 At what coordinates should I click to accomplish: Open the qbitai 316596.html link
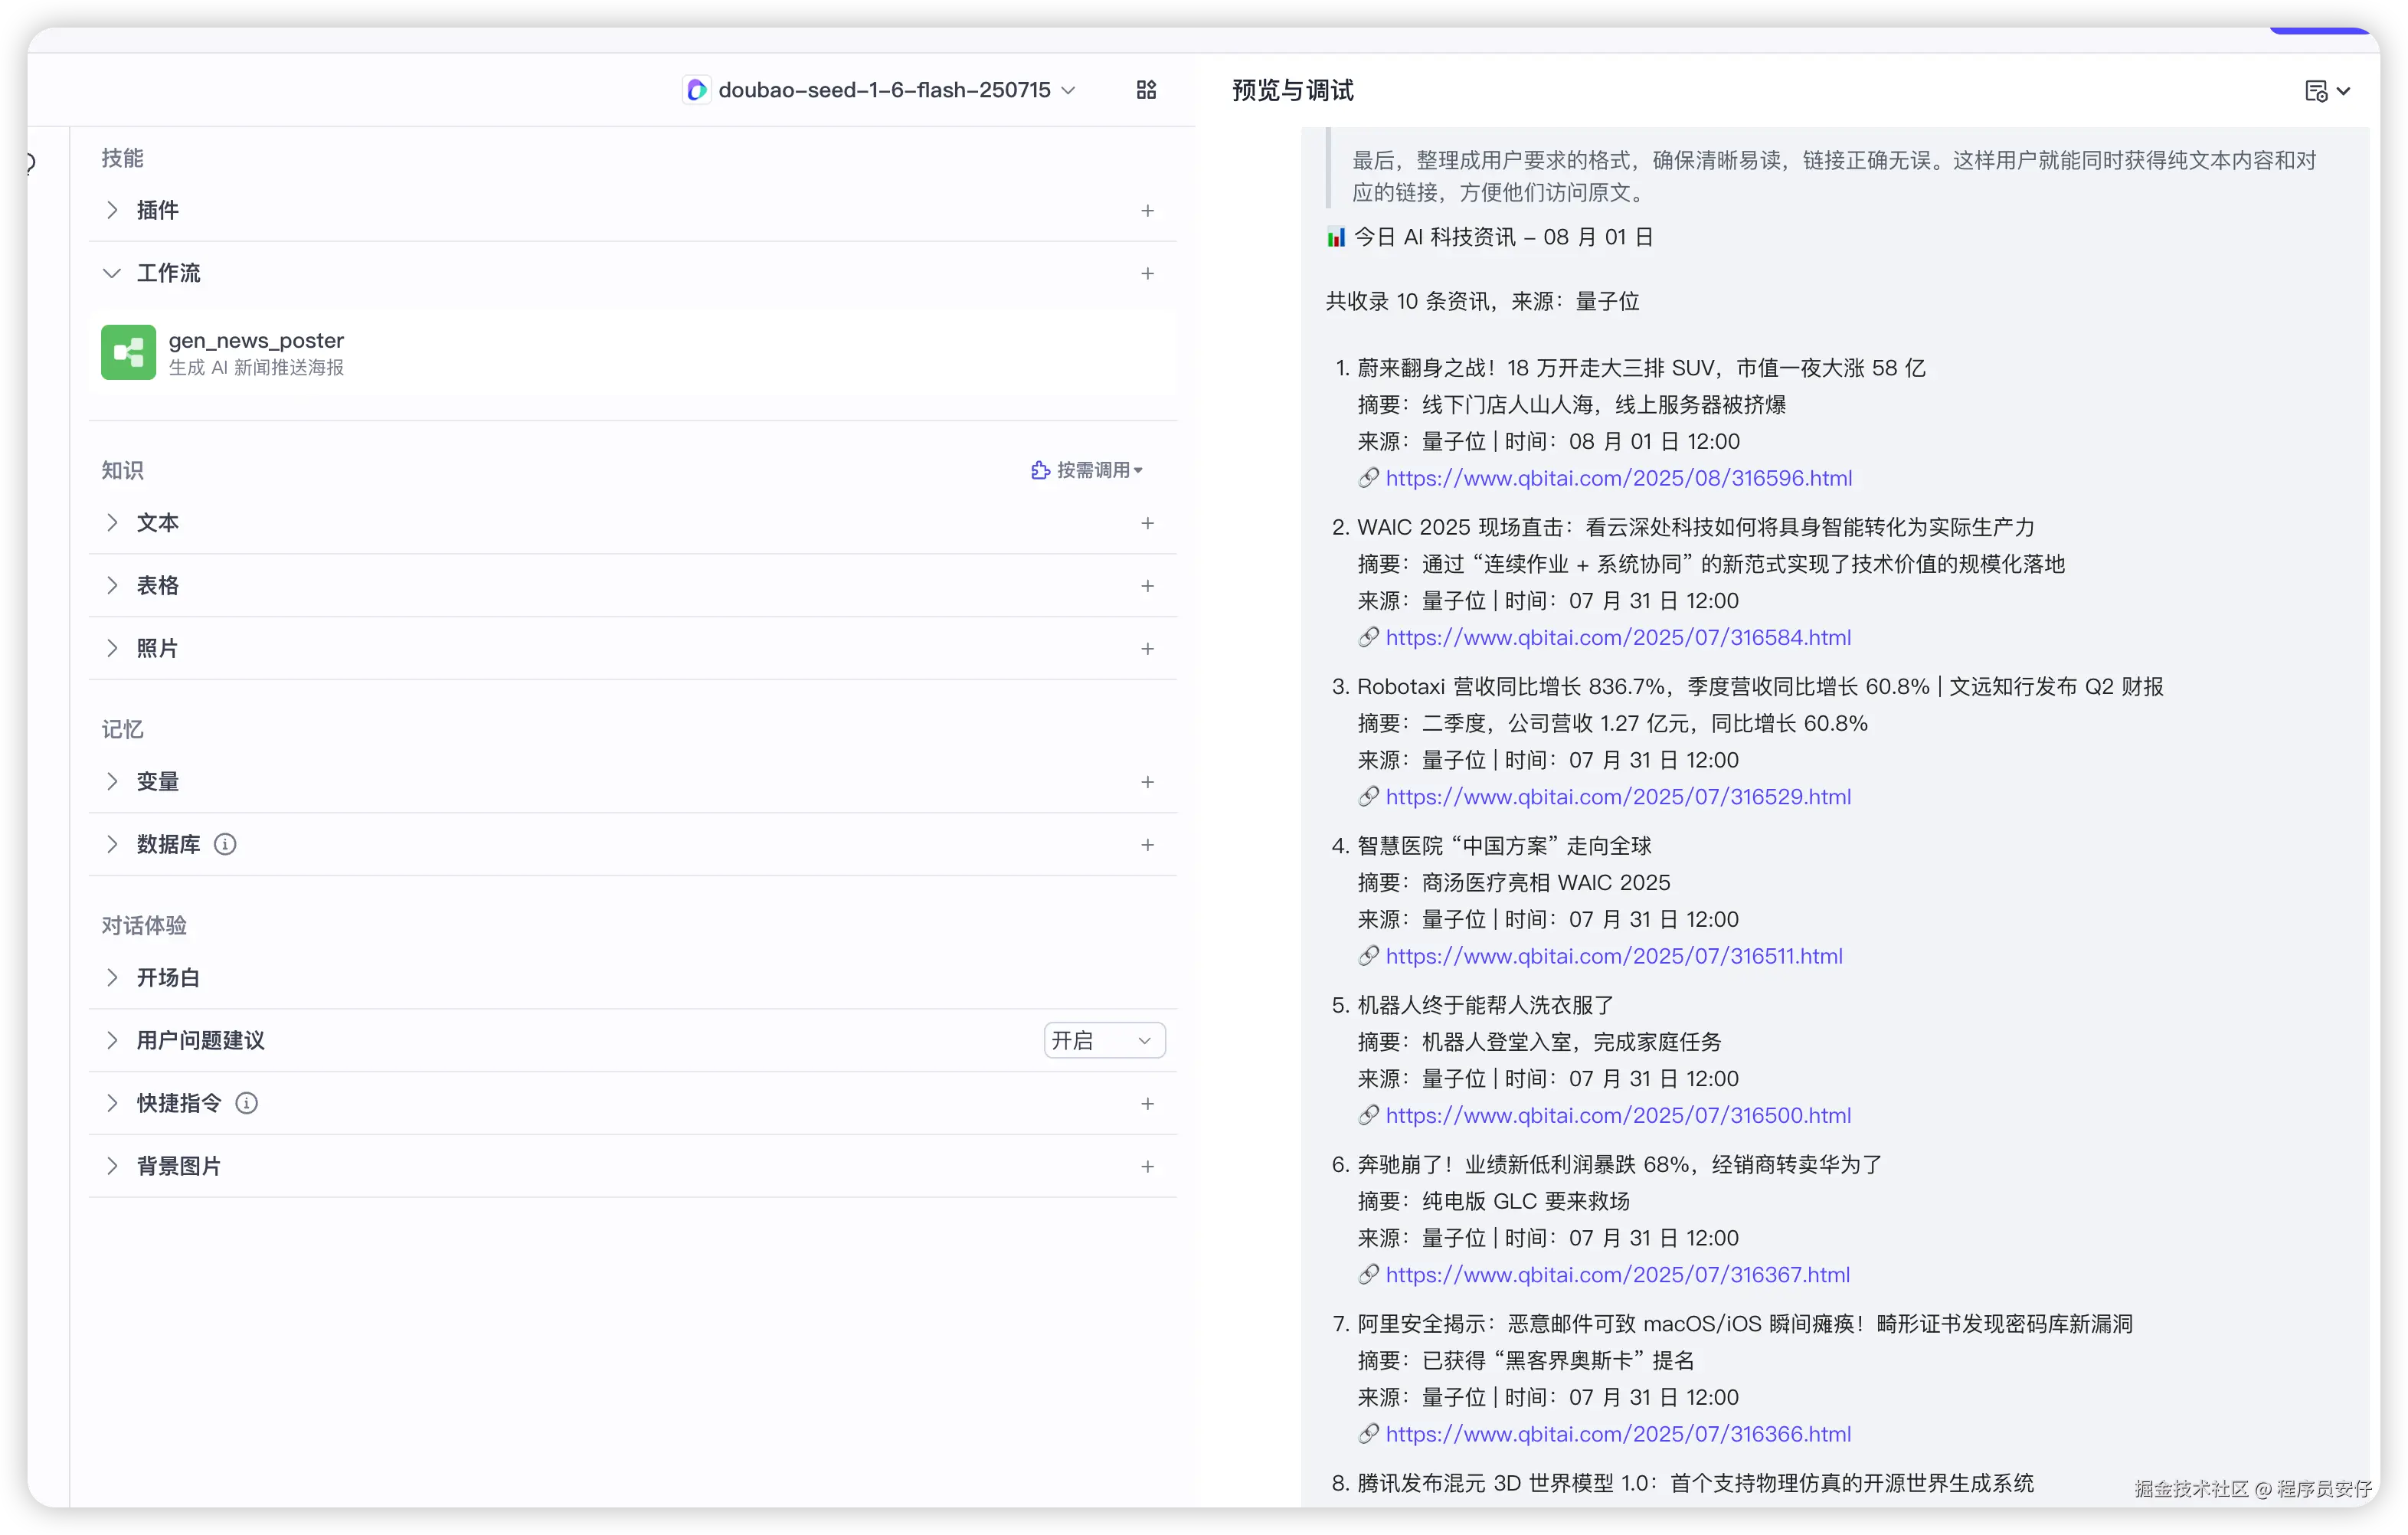click(x=1618, y=478)
